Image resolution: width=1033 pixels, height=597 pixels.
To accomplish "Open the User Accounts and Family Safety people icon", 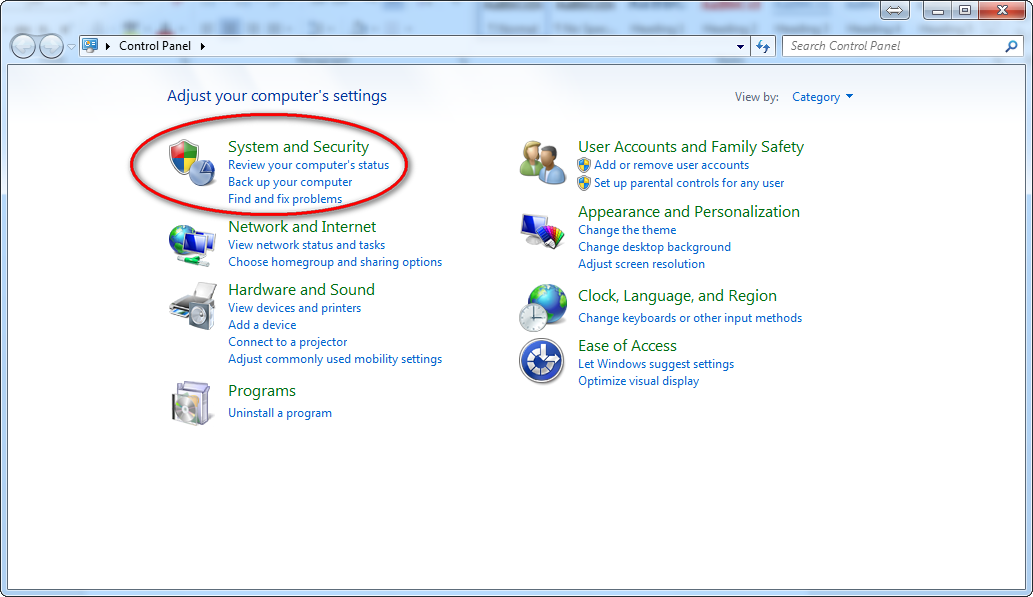I will [542, 163].
